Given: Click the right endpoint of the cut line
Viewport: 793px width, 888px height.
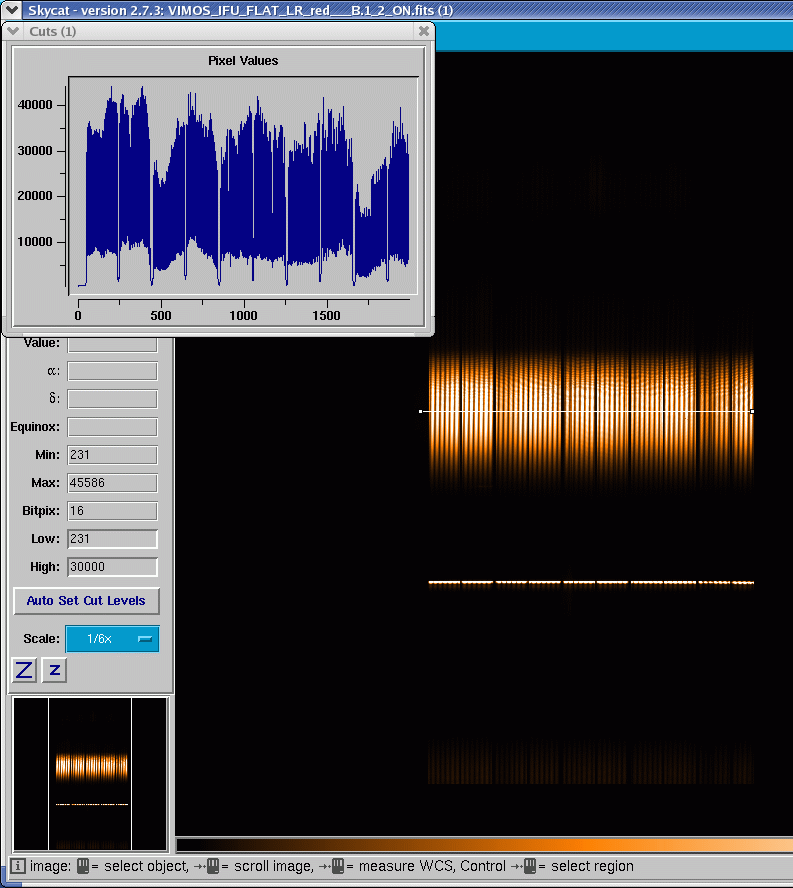Looking at the screenshot, I should click(x=752, y=411).
